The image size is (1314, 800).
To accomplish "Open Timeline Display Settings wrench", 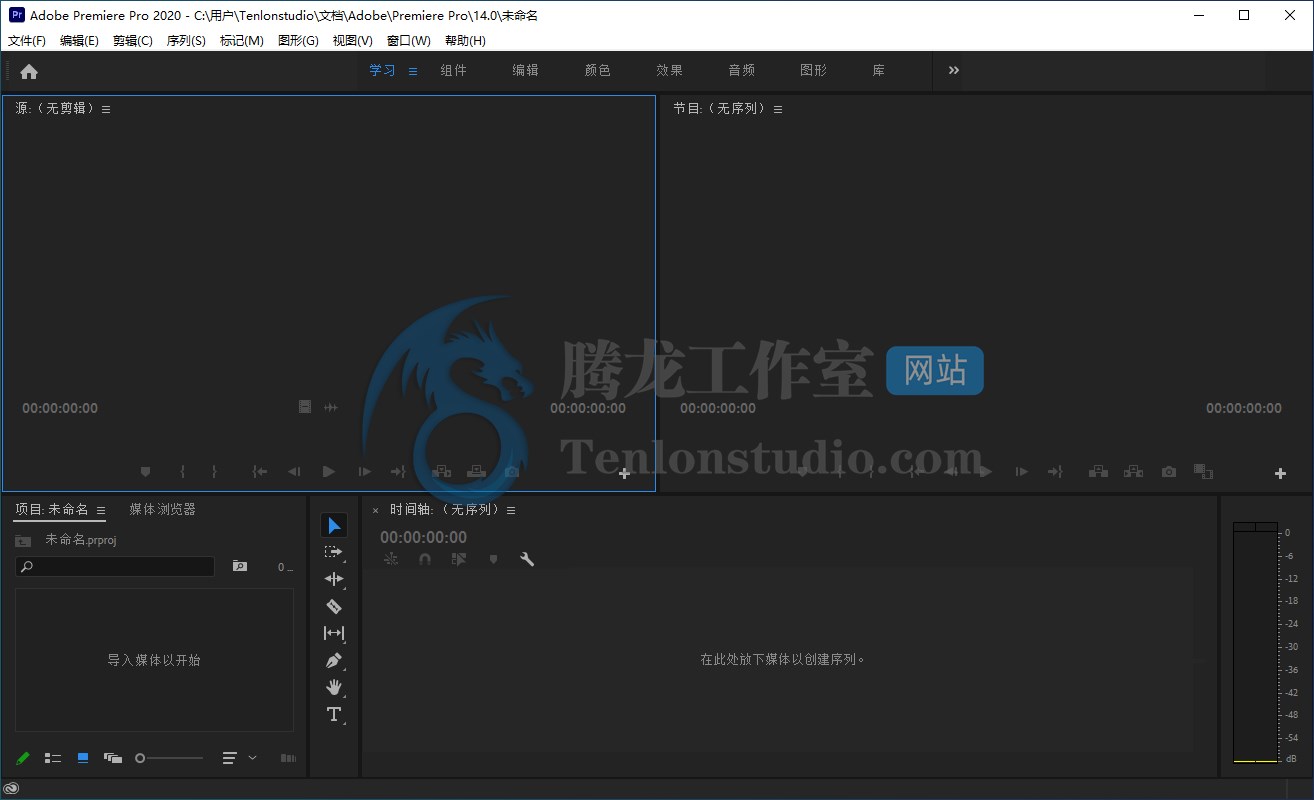I will [527, 559].
